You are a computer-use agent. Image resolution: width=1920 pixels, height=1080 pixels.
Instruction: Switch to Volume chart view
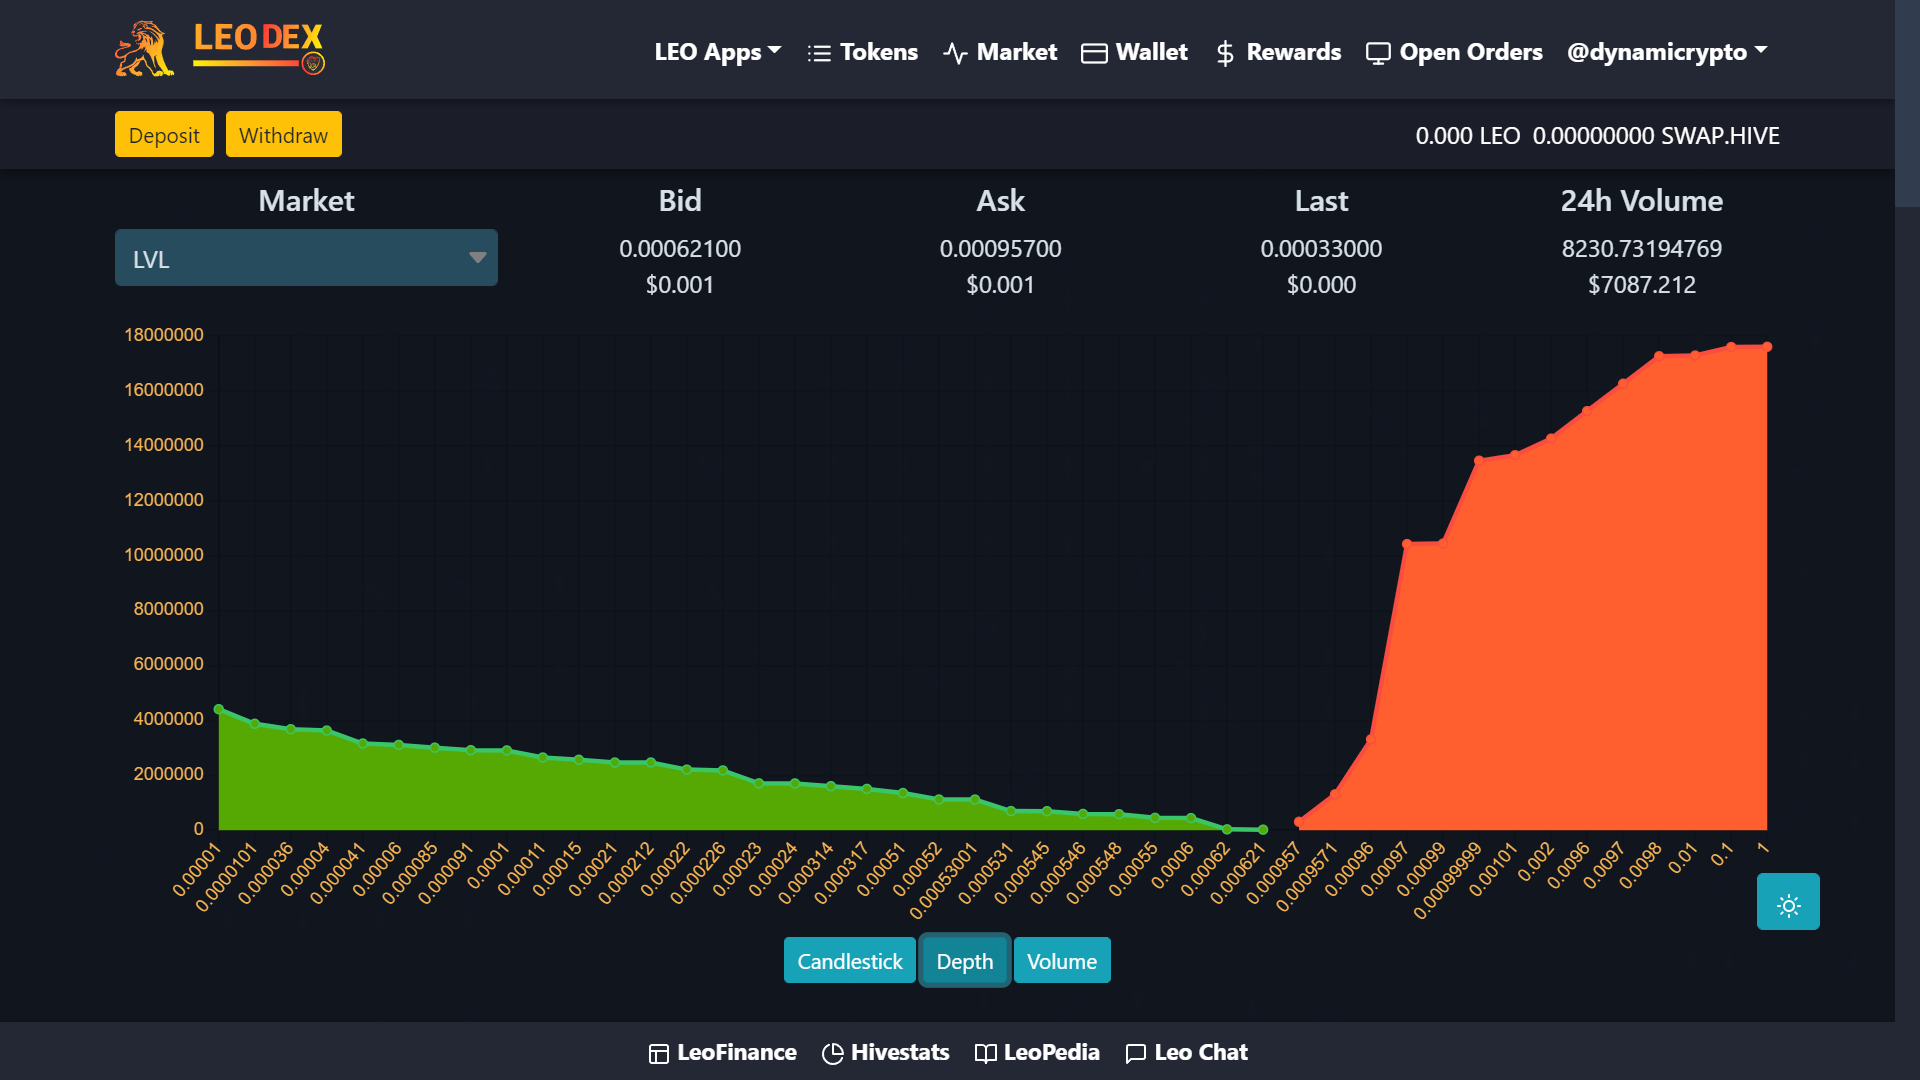(x=1062, y=960)
